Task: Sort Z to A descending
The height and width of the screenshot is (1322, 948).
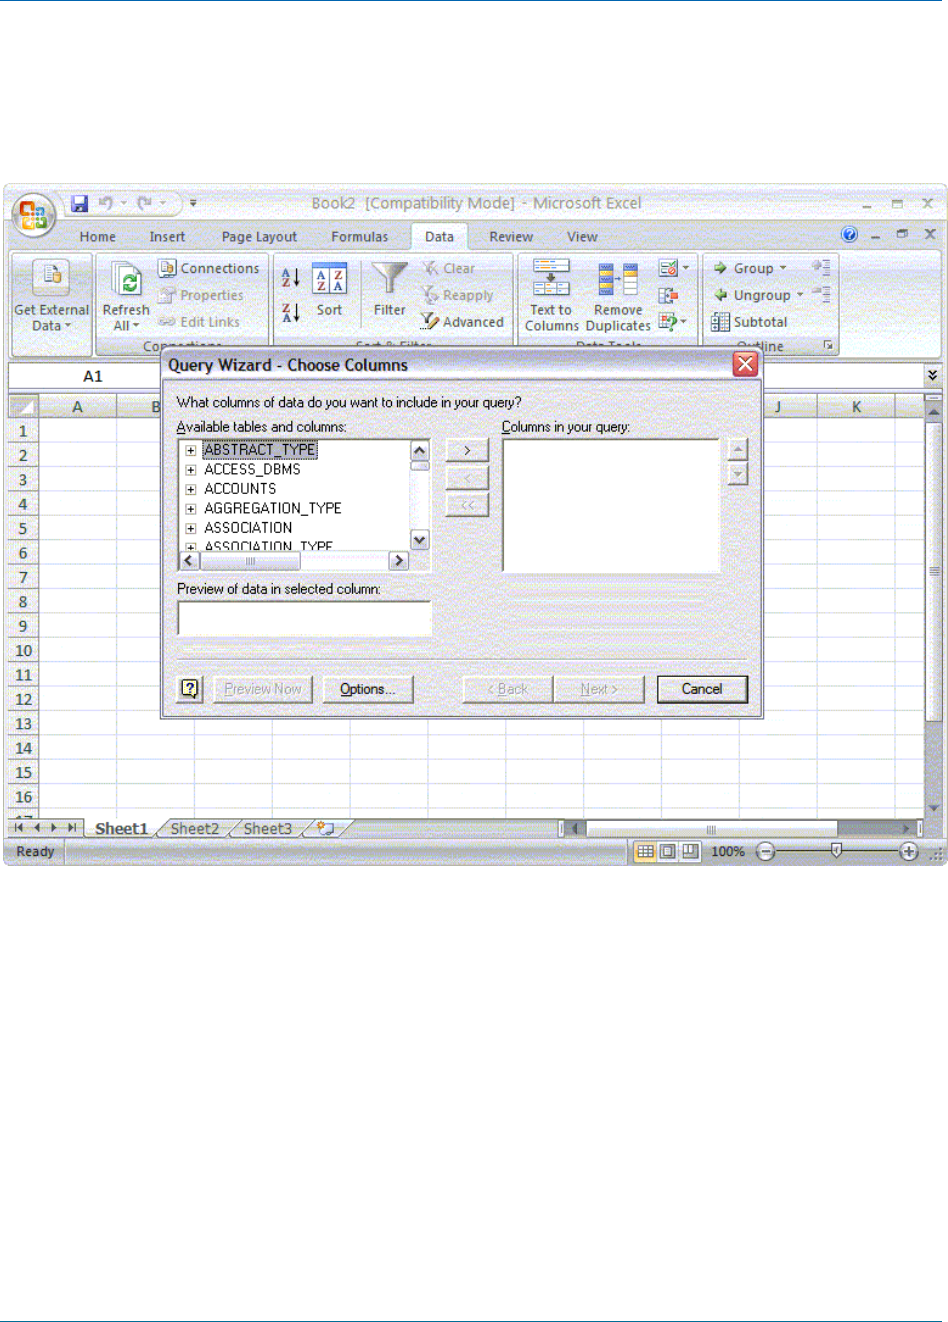Action: (290, 313)
